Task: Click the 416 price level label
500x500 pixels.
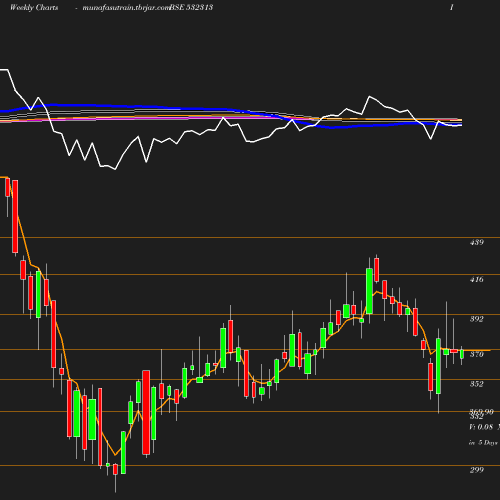Action: pyautogui.click(x=477, y=279)
